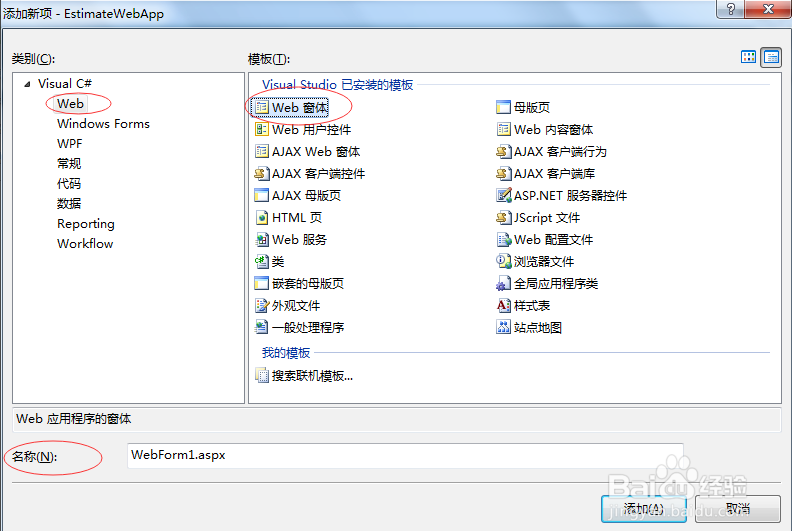Choose the ASP.NET 服务器控件 template icon
The image size is (792, 531).
(x=504, y=196)
